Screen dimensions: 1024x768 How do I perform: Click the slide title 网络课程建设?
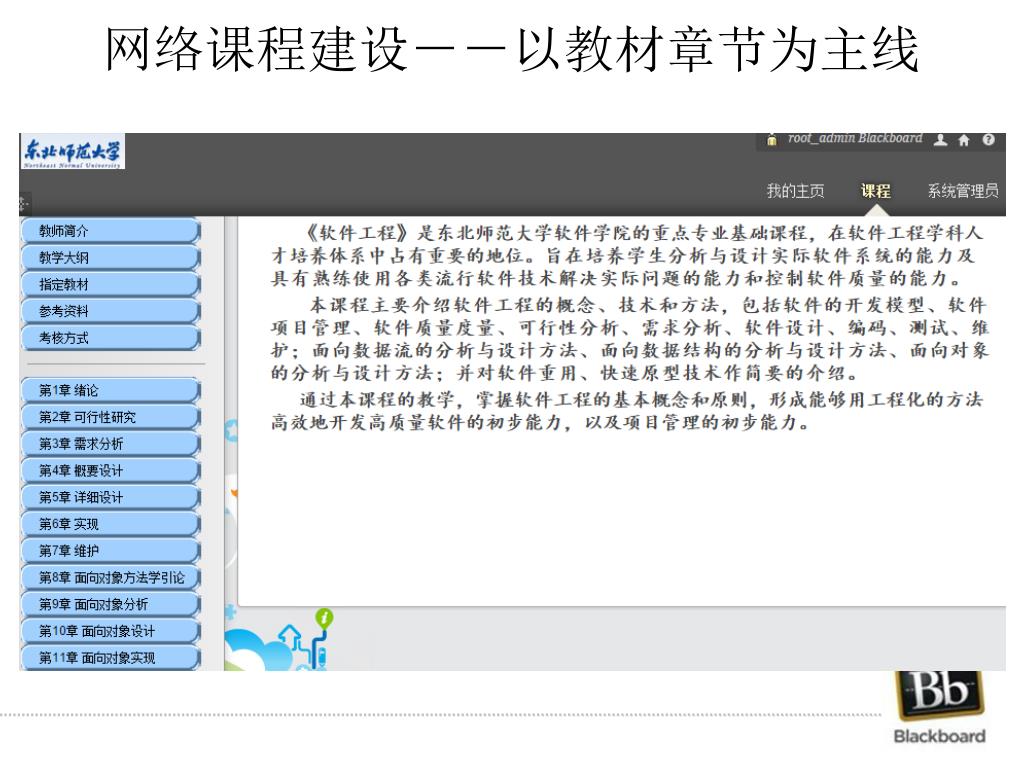click(x=512, y=49)
